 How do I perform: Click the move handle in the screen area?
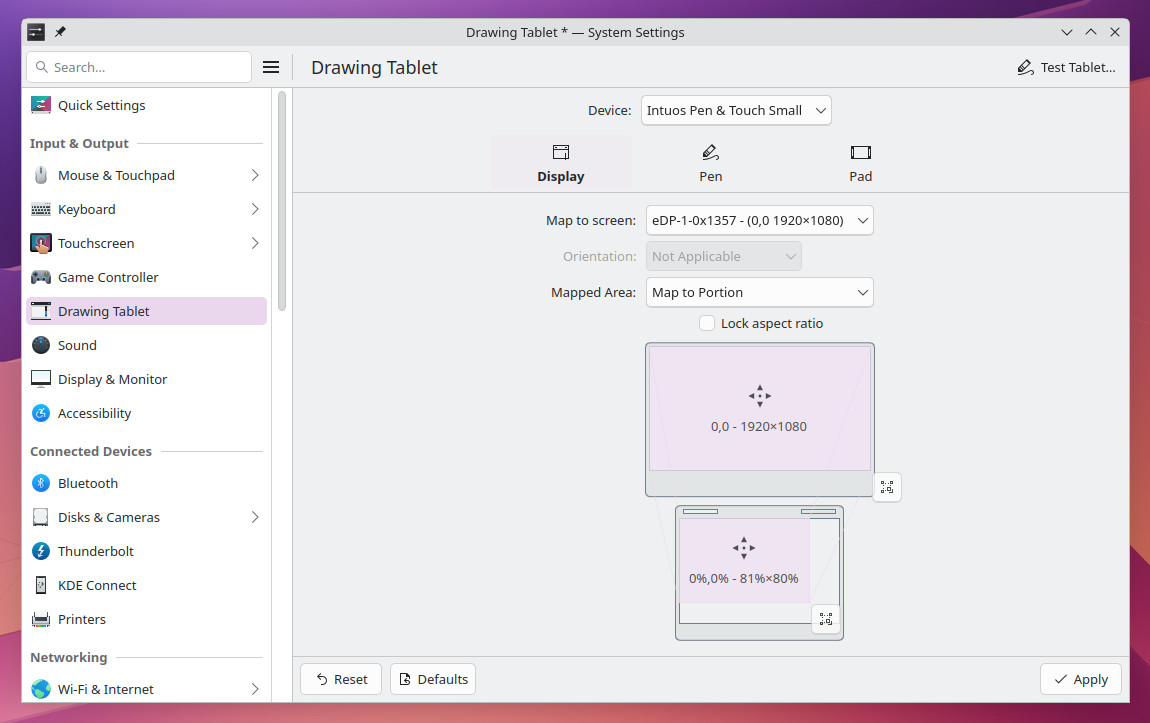coord(760,396)
